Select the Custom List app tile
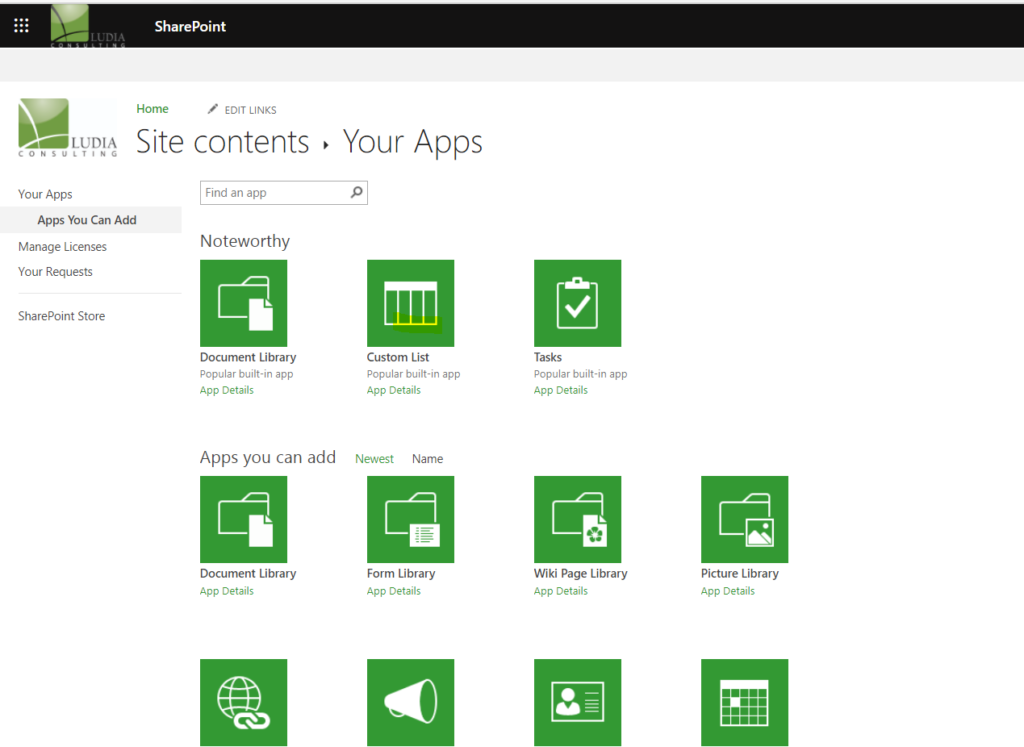Image resolution: width=1024 pixels, height=747 pixels. (x=410, y=302)
